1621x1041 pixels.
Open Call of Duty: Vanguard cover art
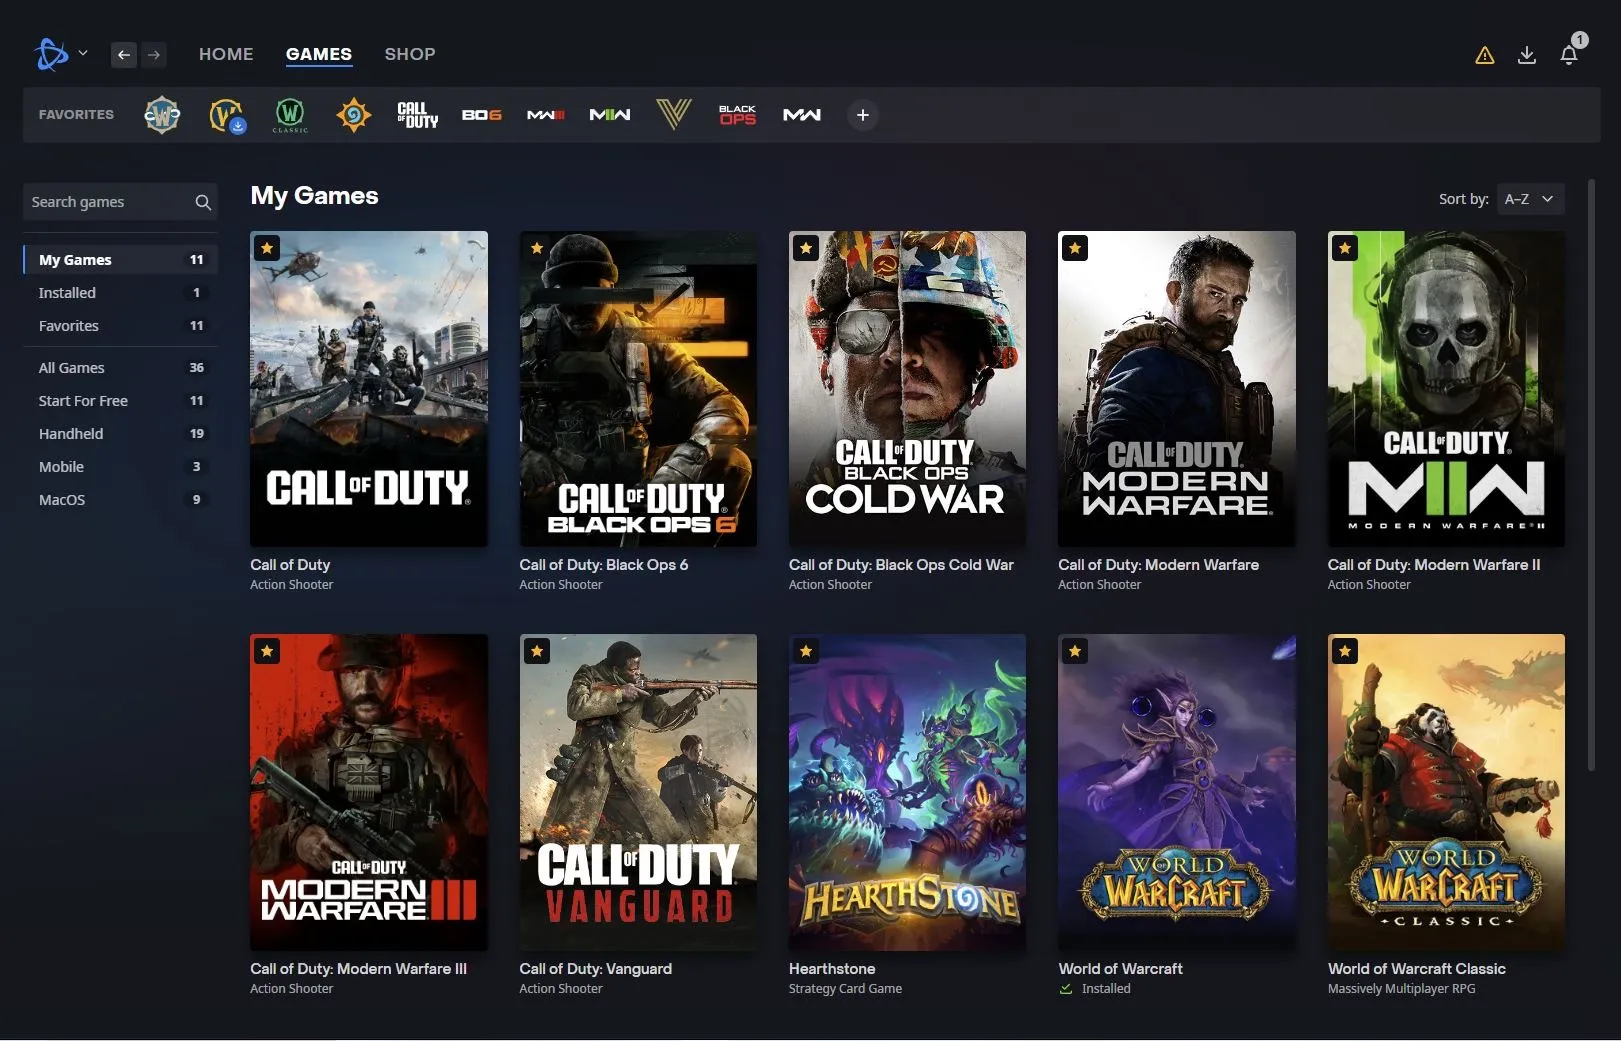coord(638,792)
